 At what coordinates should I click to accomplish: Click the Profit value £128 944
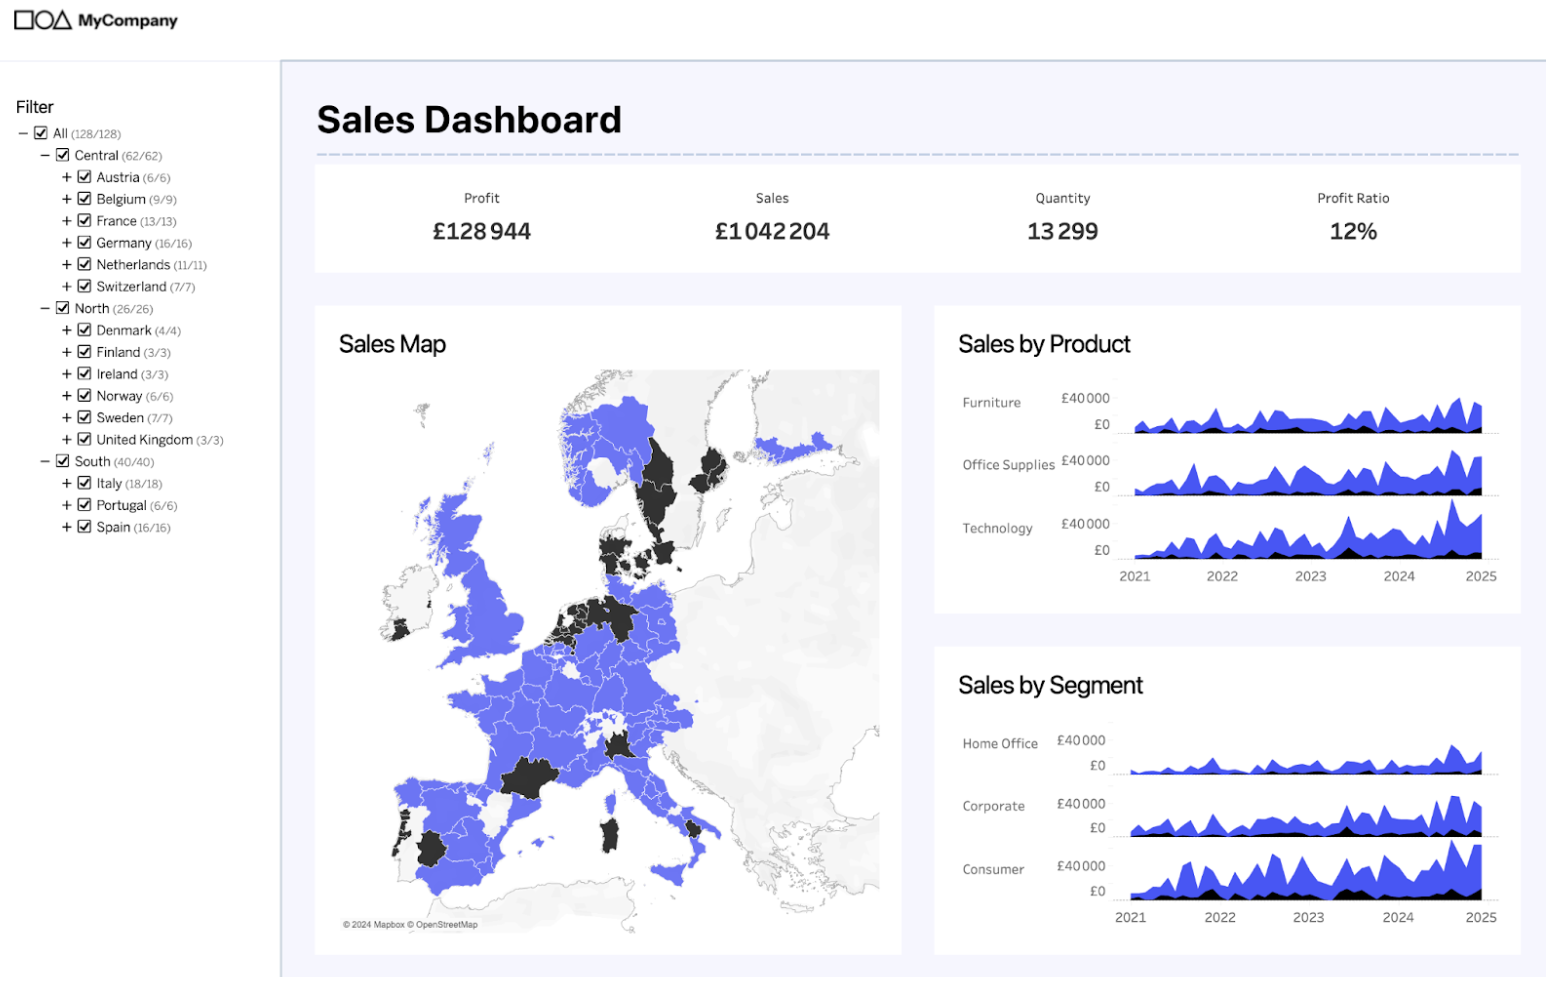click(481, 232)
